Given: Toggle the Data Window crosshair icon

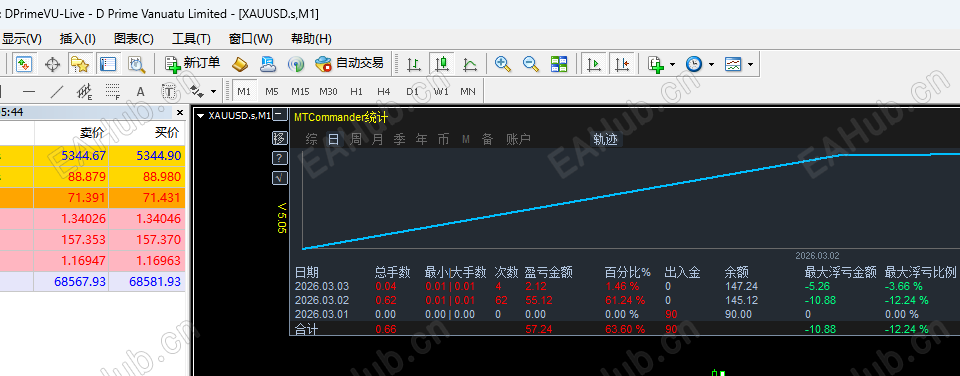Looking at the screenshot, I should (x=53, y=64).
